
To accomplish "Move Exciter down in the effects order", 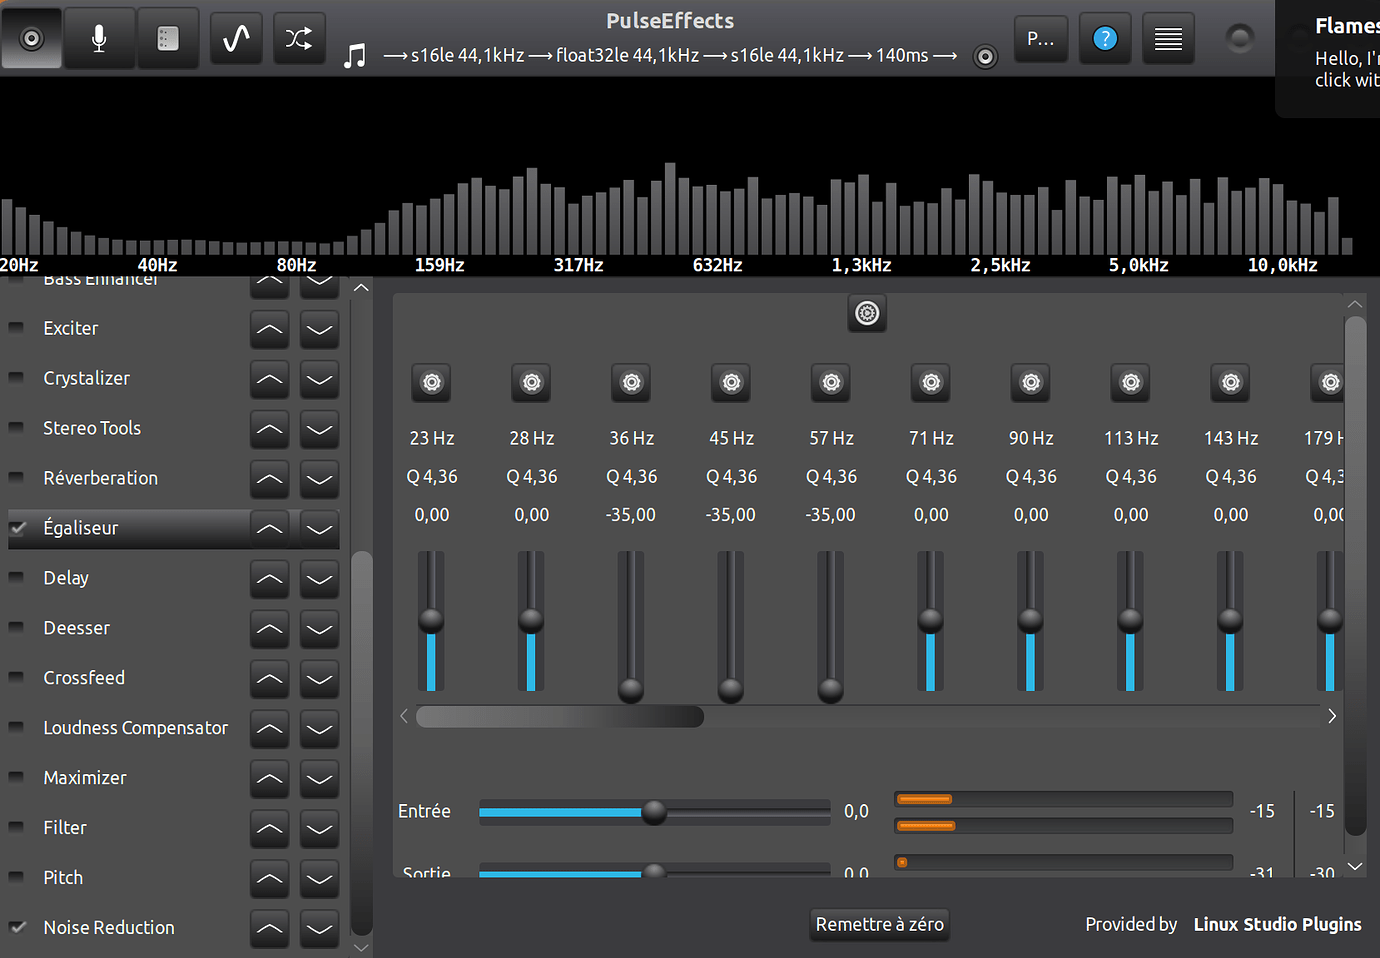I will tap(319, 329).
